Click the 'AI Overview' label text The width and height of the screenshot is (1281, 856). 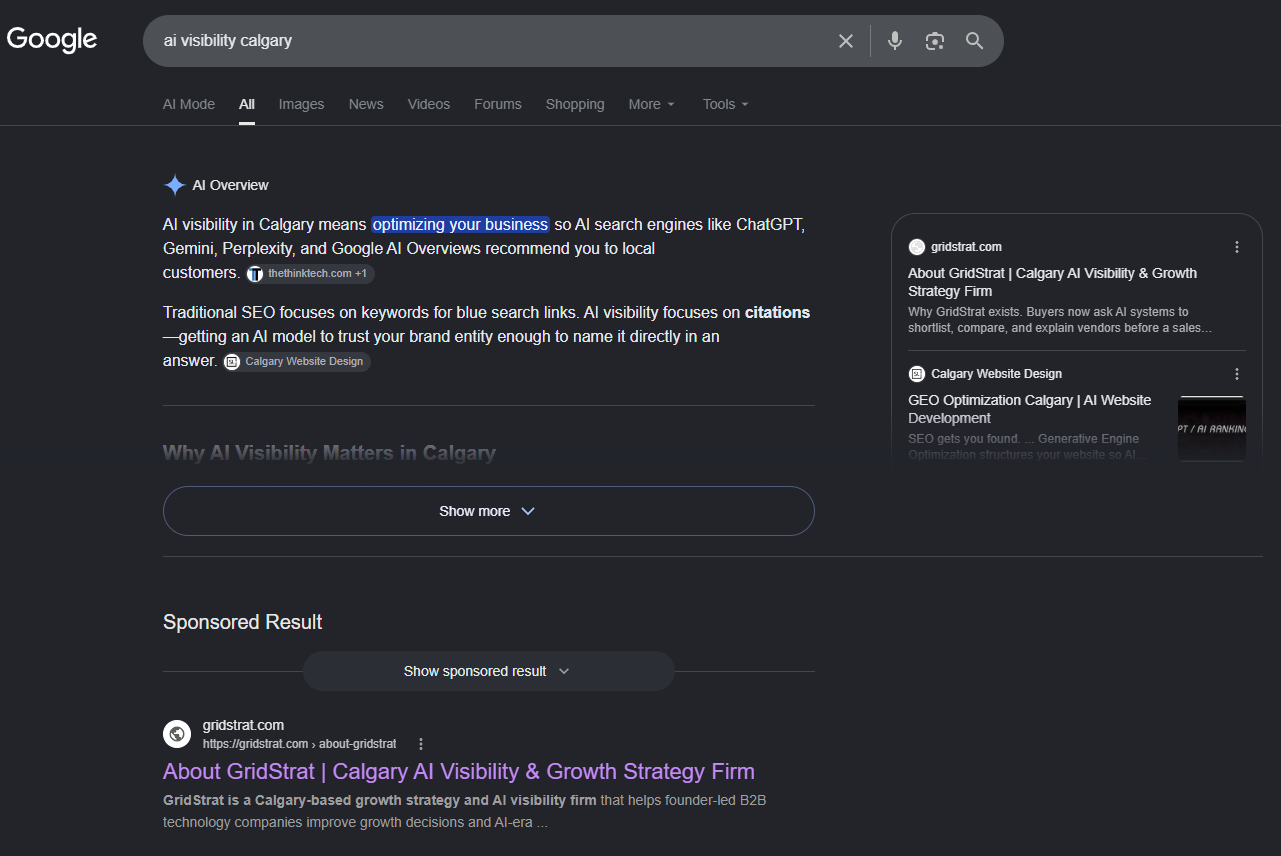point(231,185)
